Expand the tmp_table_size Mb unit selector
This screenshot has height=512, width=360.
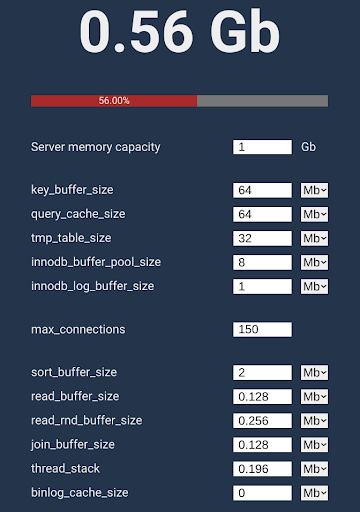click(x=314, y=238)
